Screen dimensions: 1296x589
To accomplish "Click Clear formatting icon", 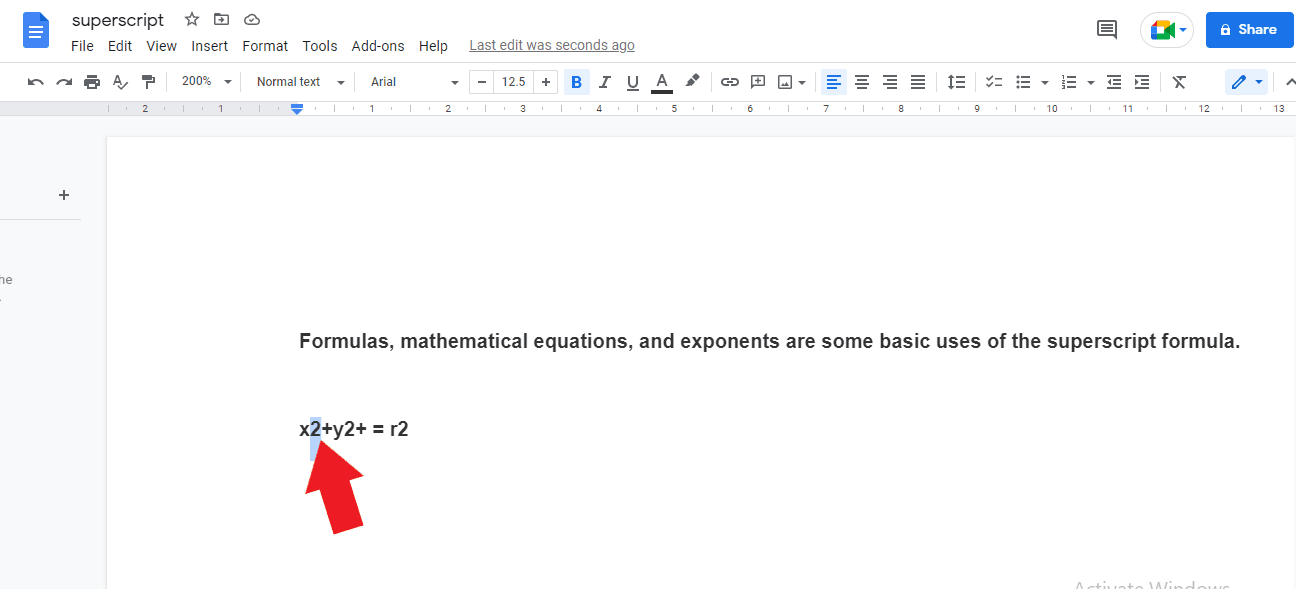I will (1179, 82).
